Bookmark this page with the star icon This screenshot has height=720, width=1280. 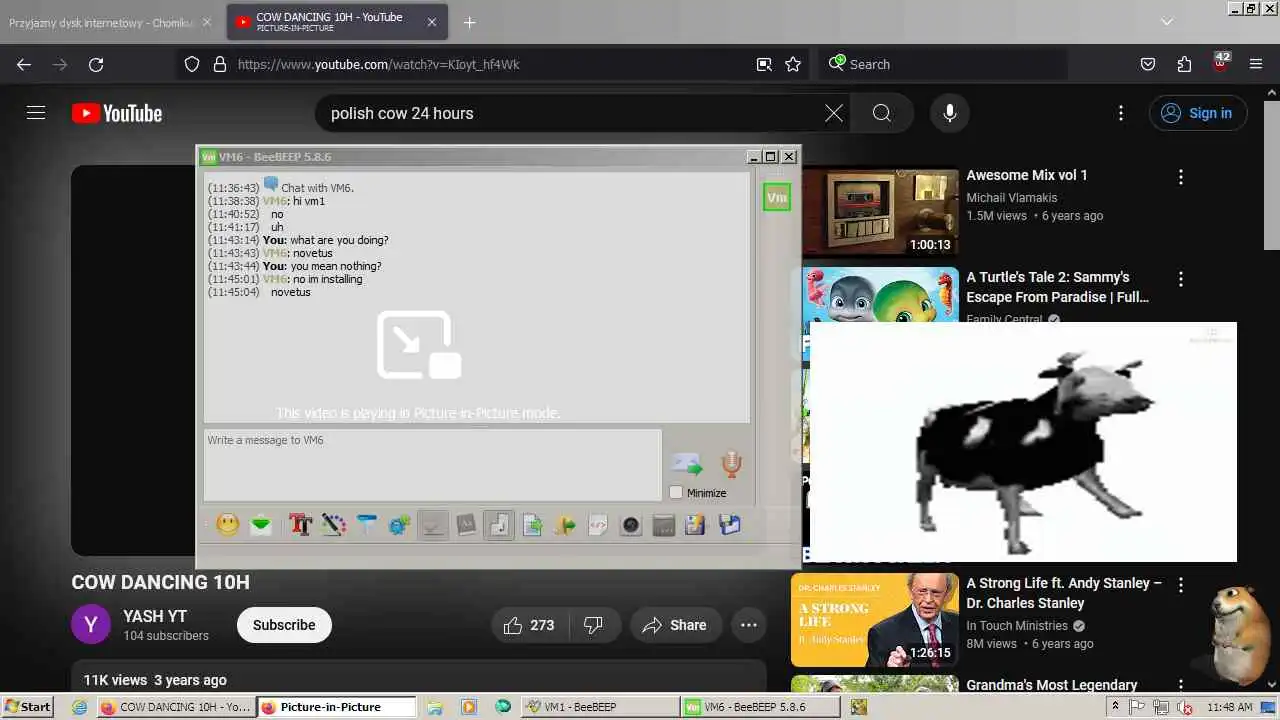(x=793, y=64)
